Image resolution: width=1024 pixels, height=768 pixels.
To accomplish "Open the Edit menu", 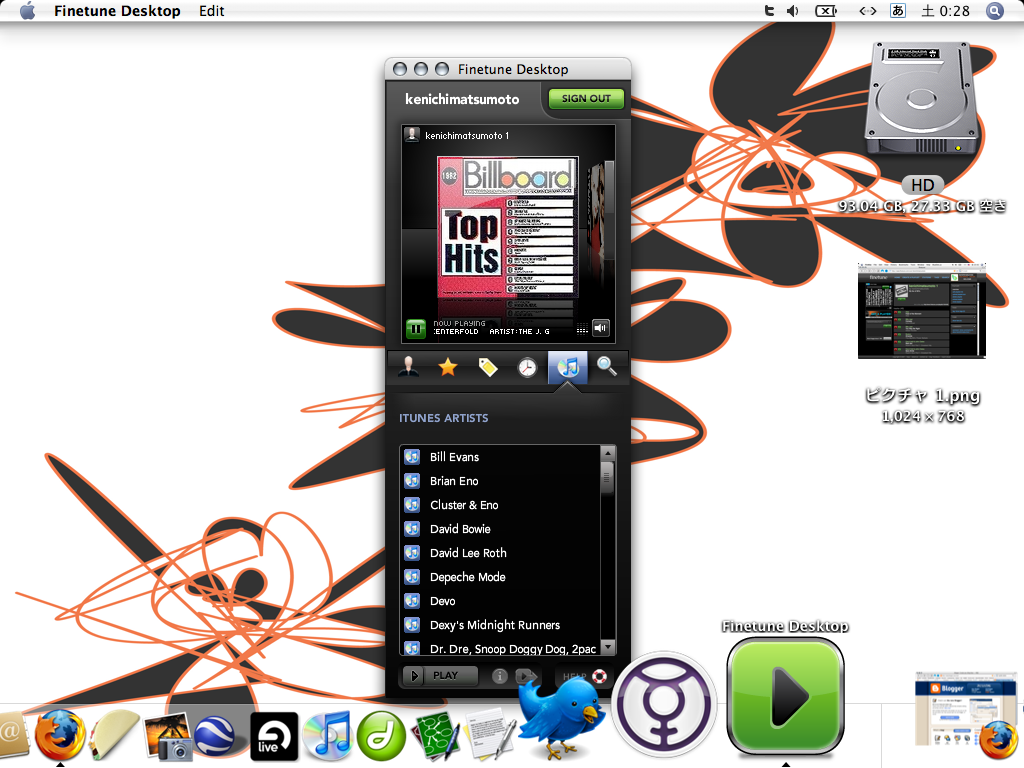I will [212, 11].
